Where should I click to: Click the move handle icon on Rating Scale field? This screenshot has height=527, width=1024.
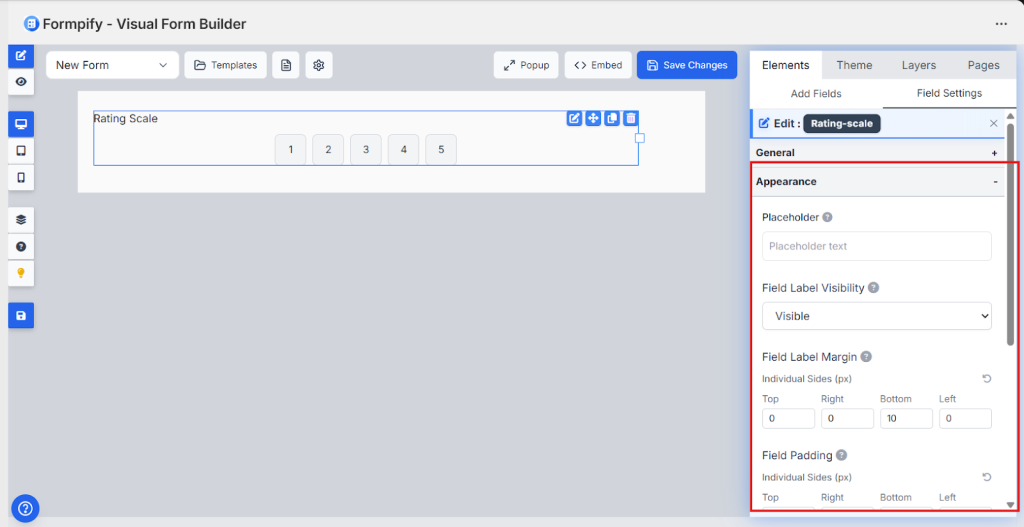[593, 119]
